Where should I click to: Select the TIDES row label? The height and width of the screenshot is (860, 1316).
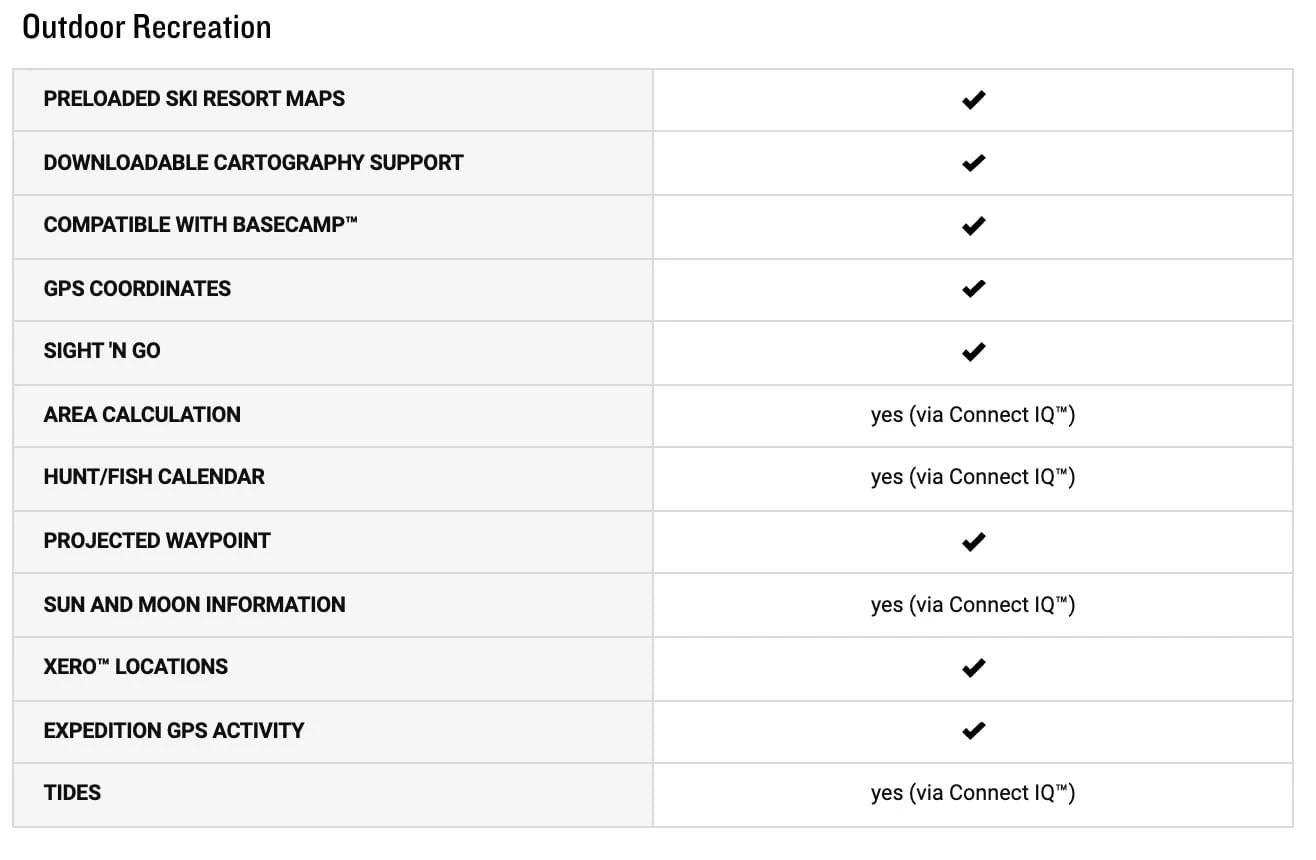(72, 793)
